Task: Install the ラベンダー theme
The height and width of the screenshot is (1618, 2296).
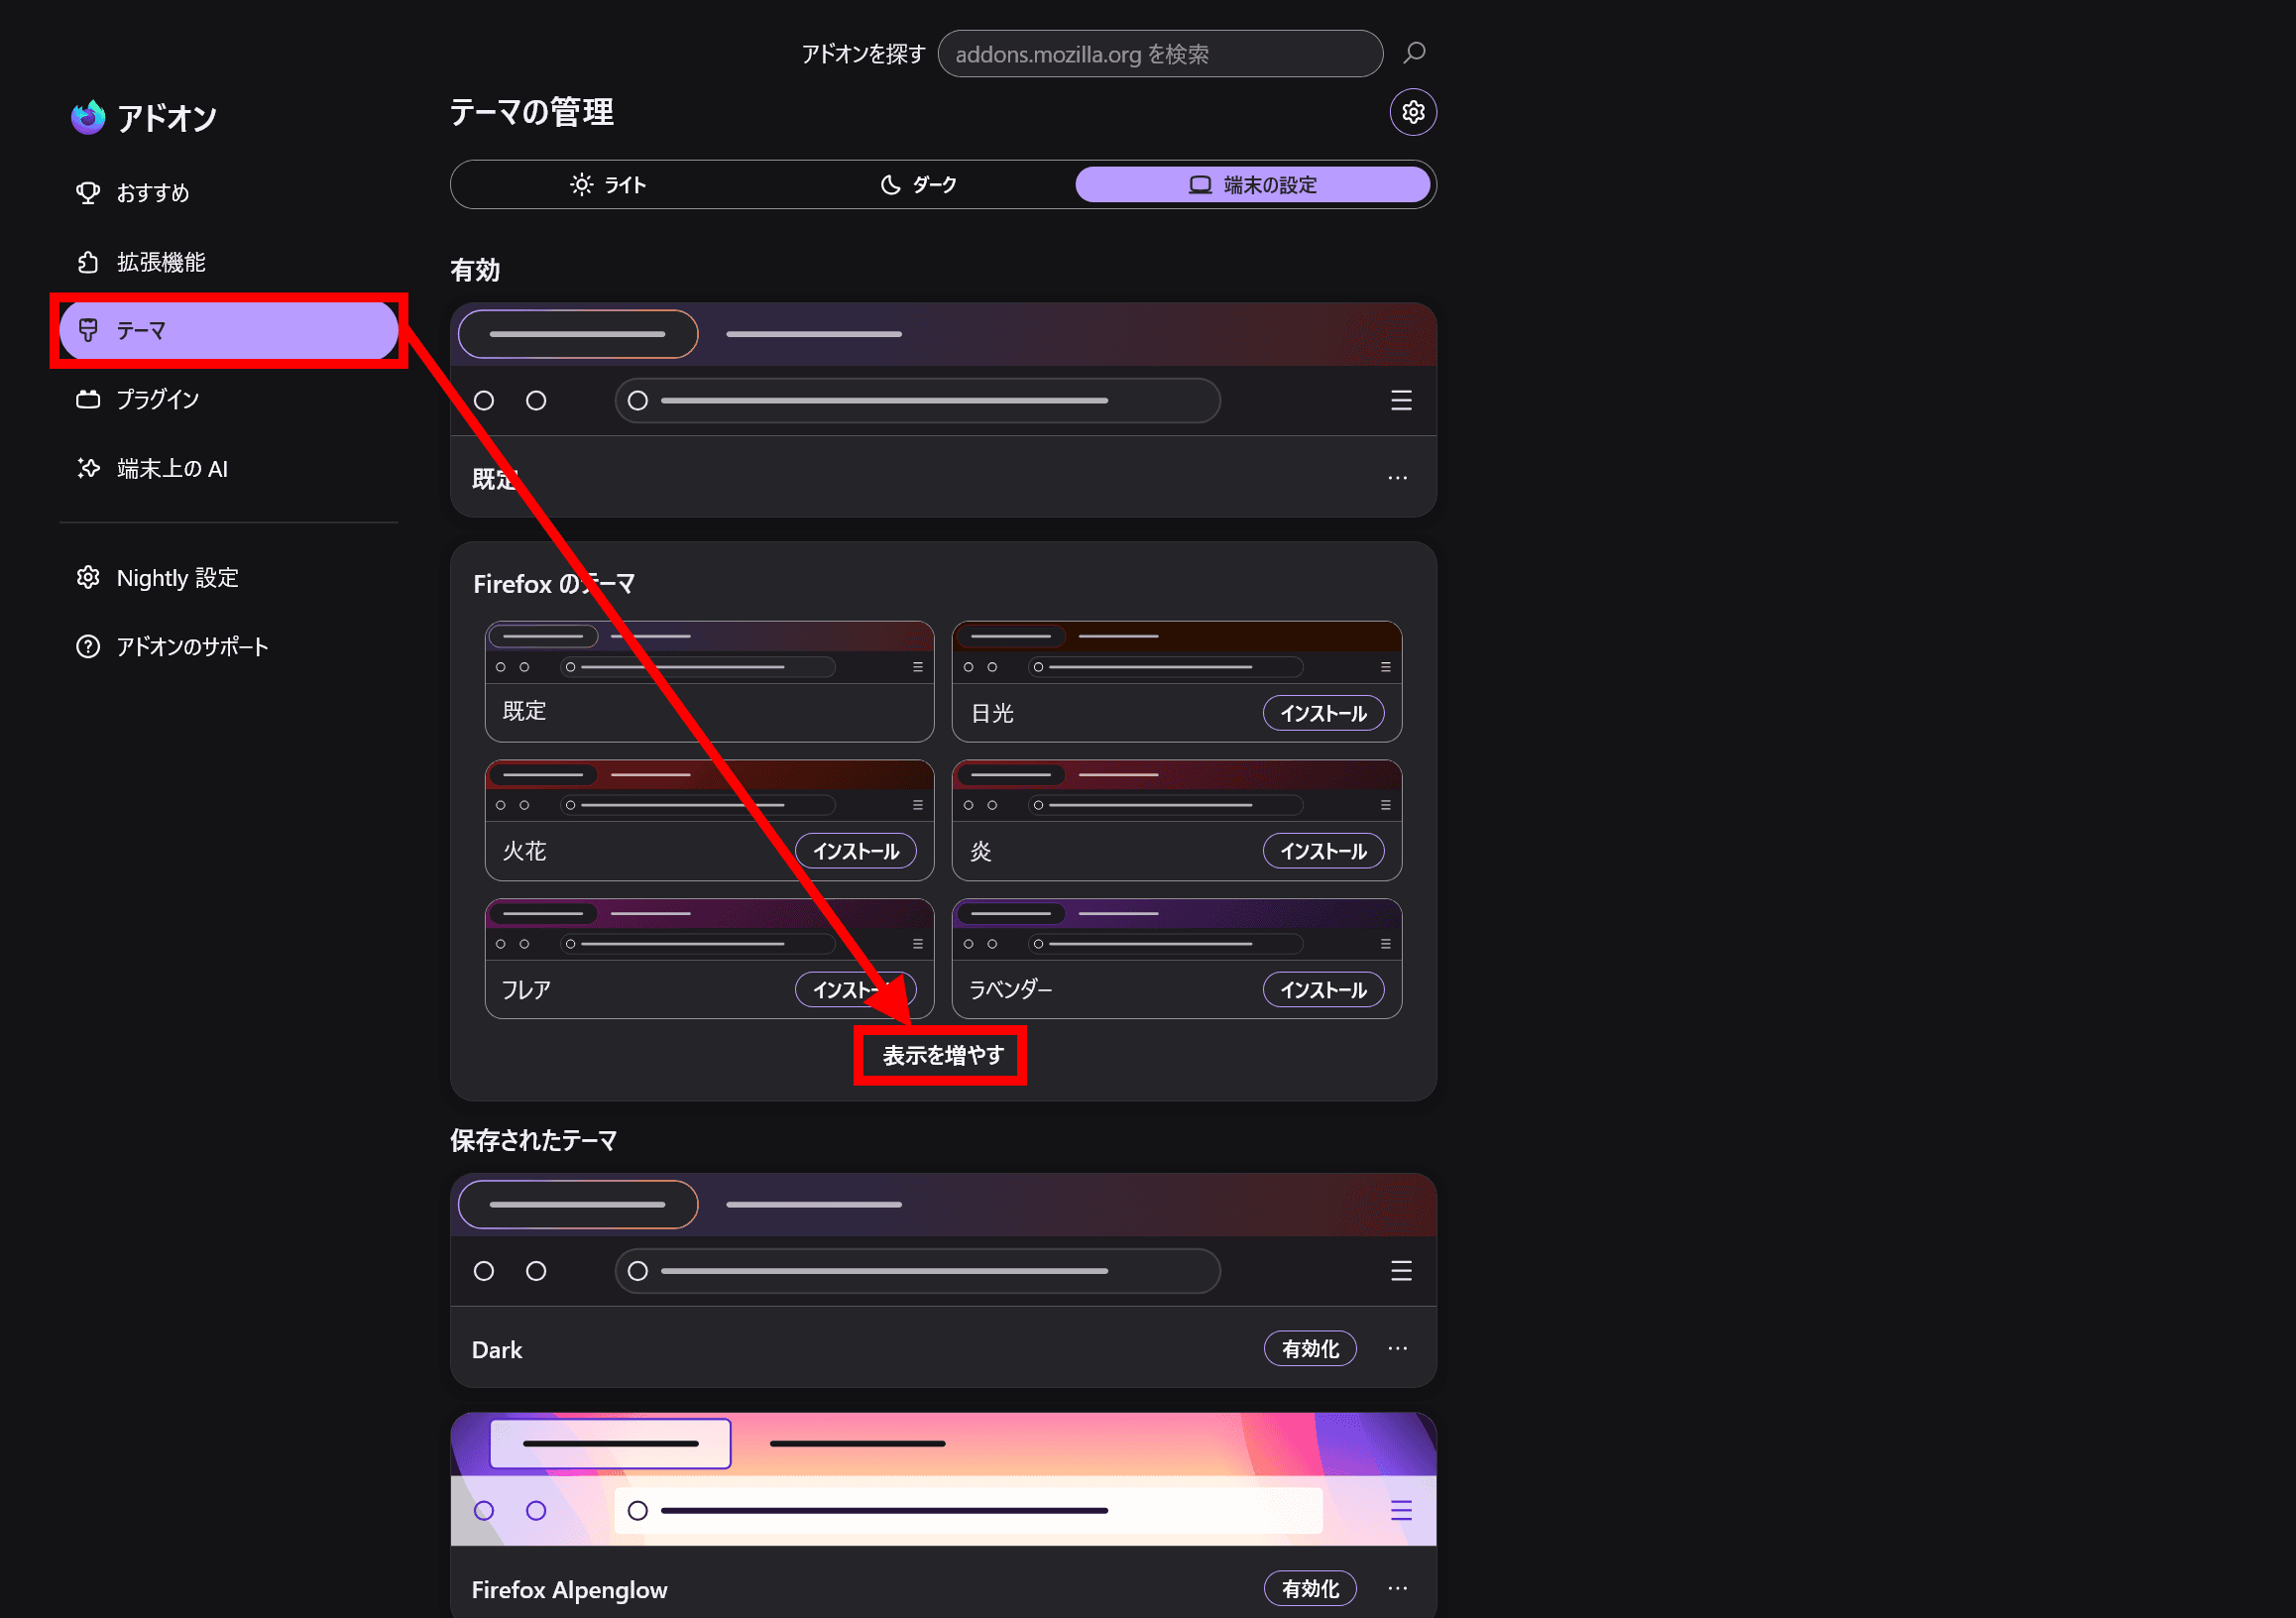Action: (x=1323, y=990)
